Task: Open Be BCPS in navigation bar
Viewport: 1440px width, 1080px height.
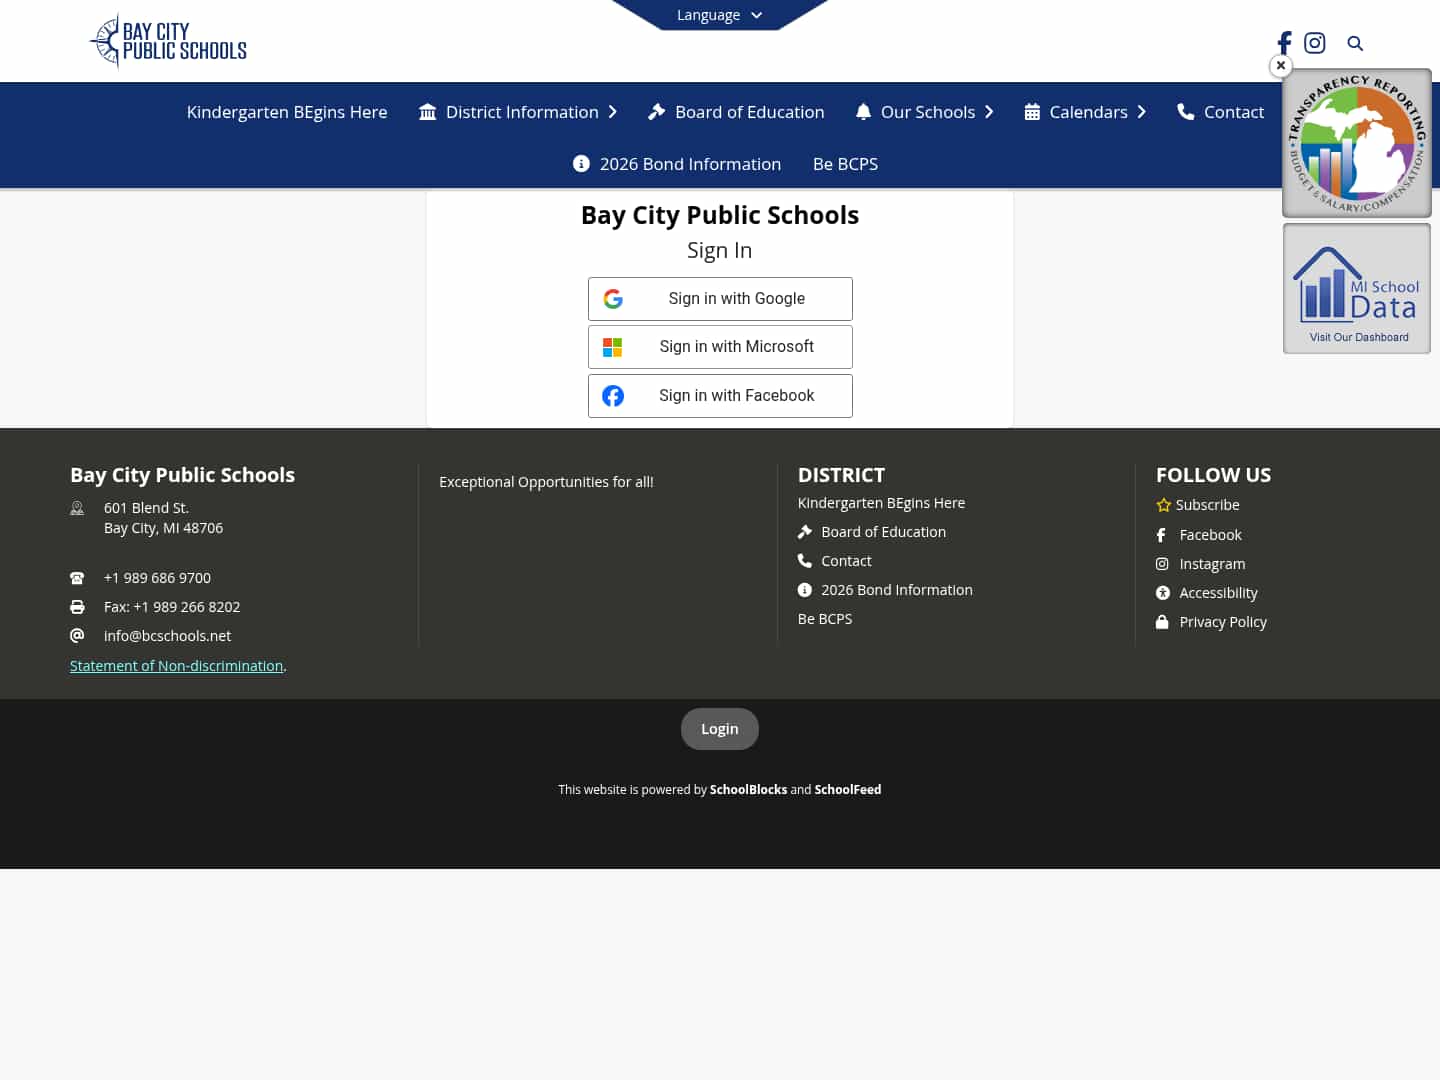Action: click(x=845, y=164)
